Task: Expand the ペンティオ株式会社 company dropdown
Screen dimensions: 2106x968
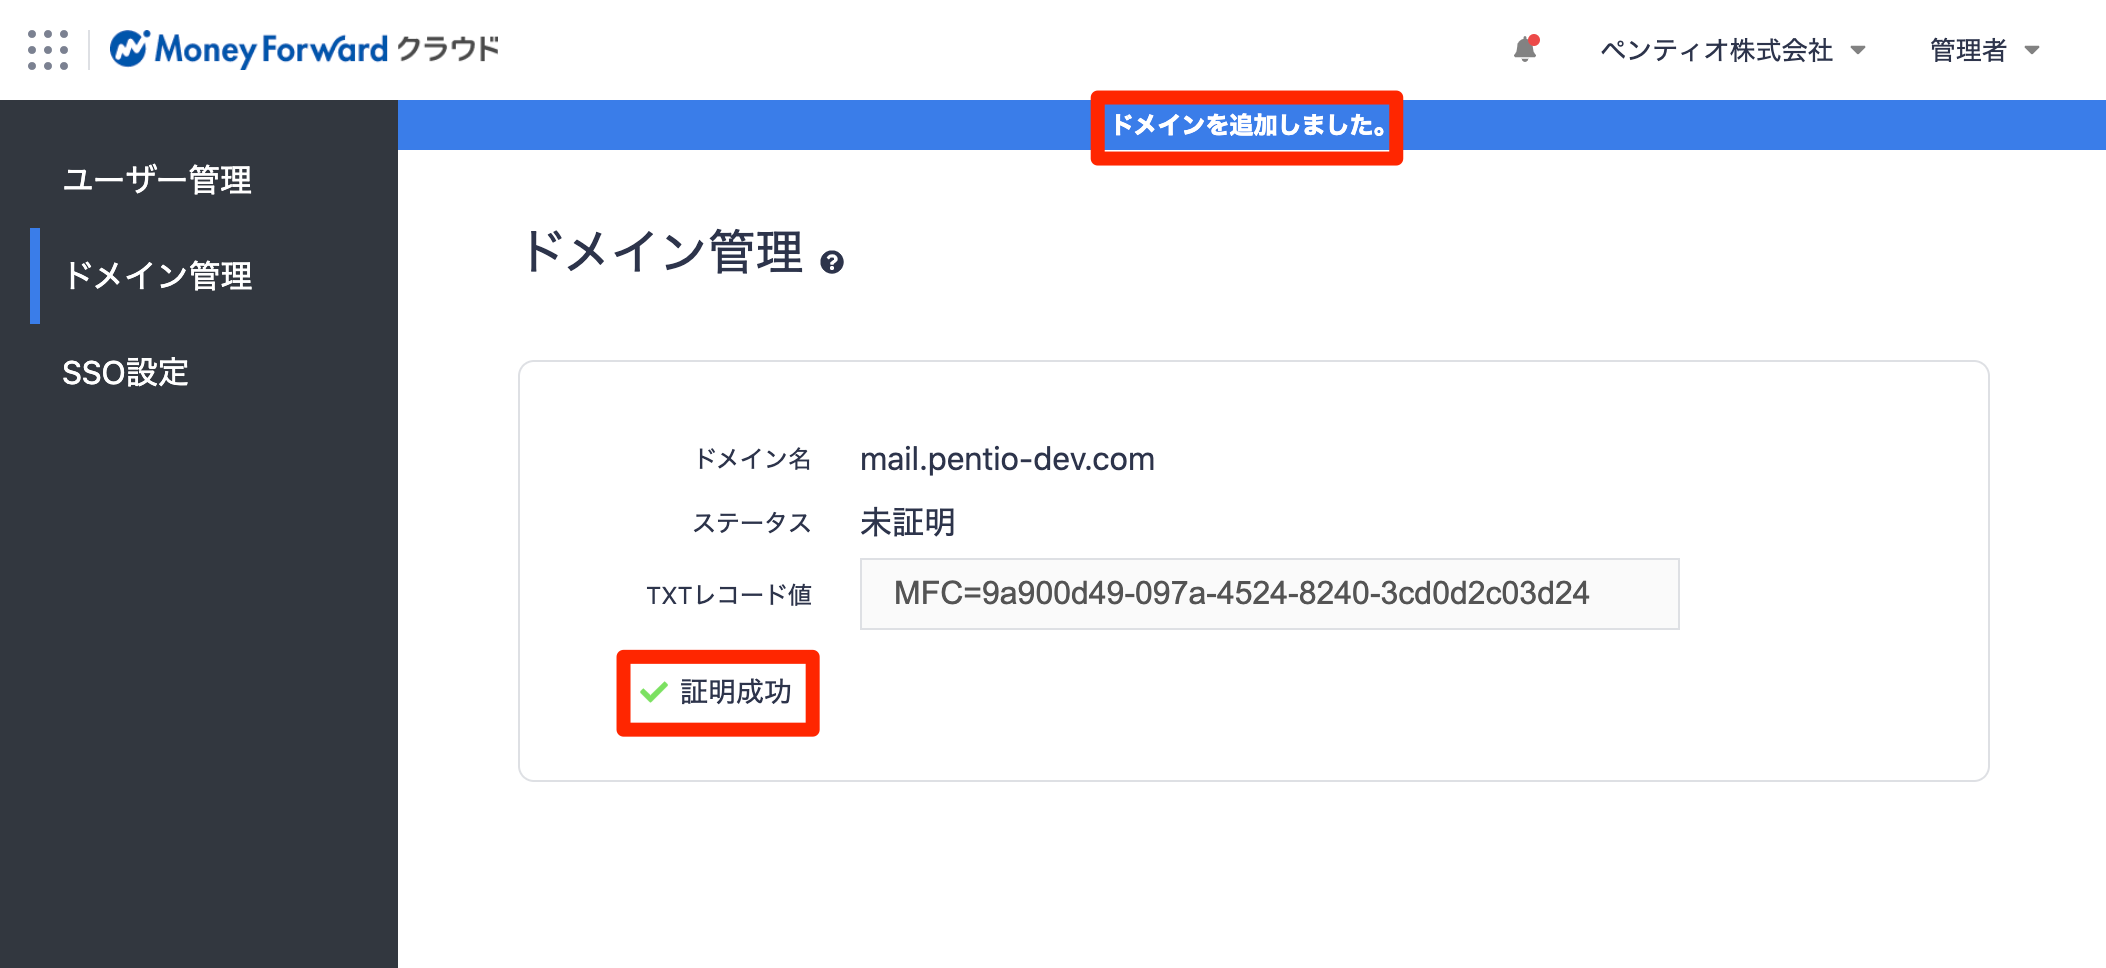Action: (1733, 50)
